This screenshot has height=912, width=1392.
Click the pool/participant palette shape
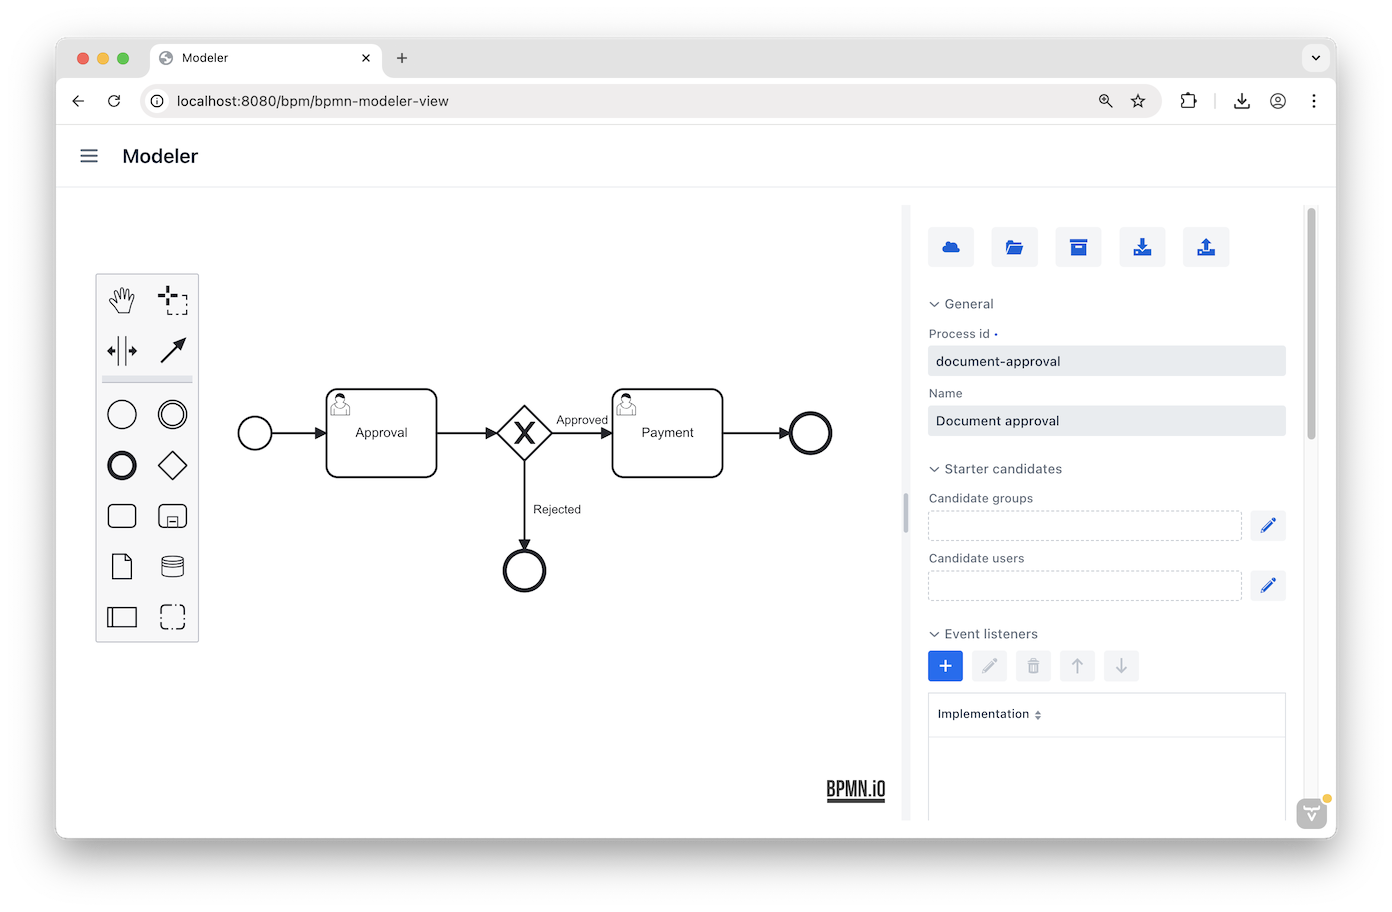click(x=122, y=617)
